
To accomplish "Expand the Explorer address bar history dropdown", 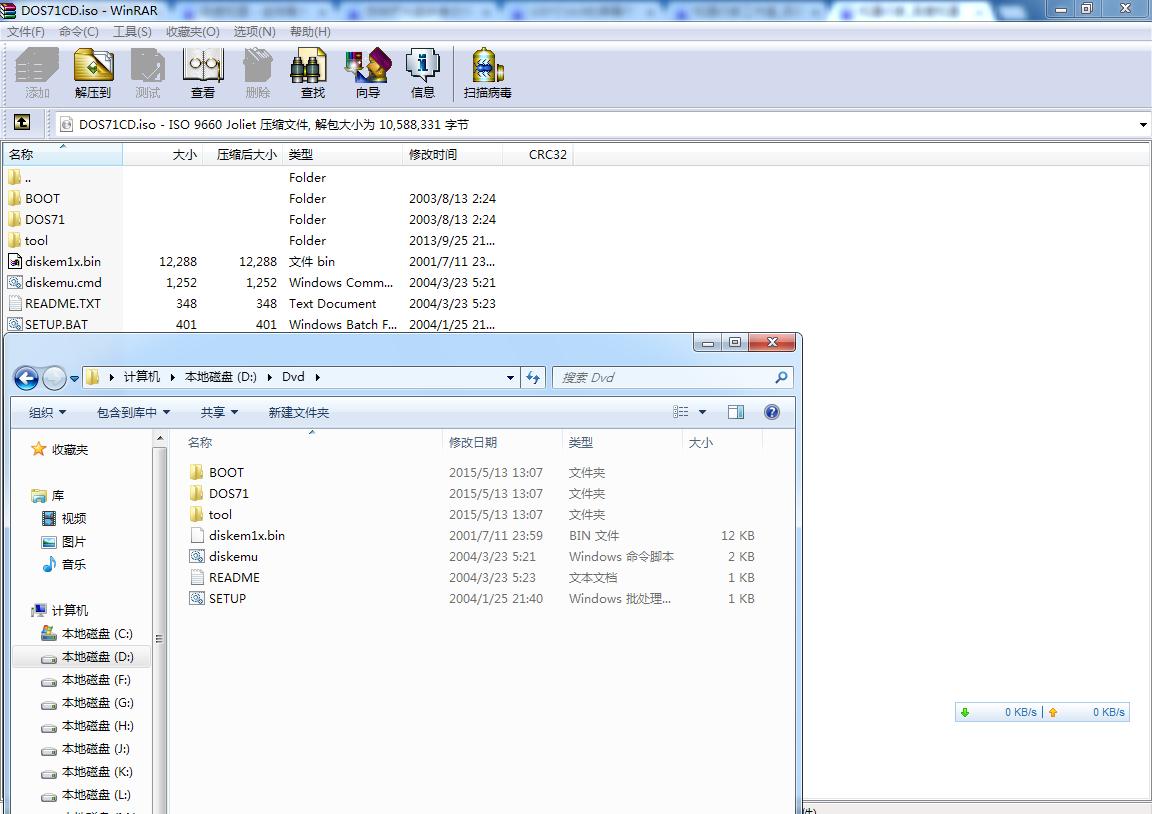I will coord(510,378).
